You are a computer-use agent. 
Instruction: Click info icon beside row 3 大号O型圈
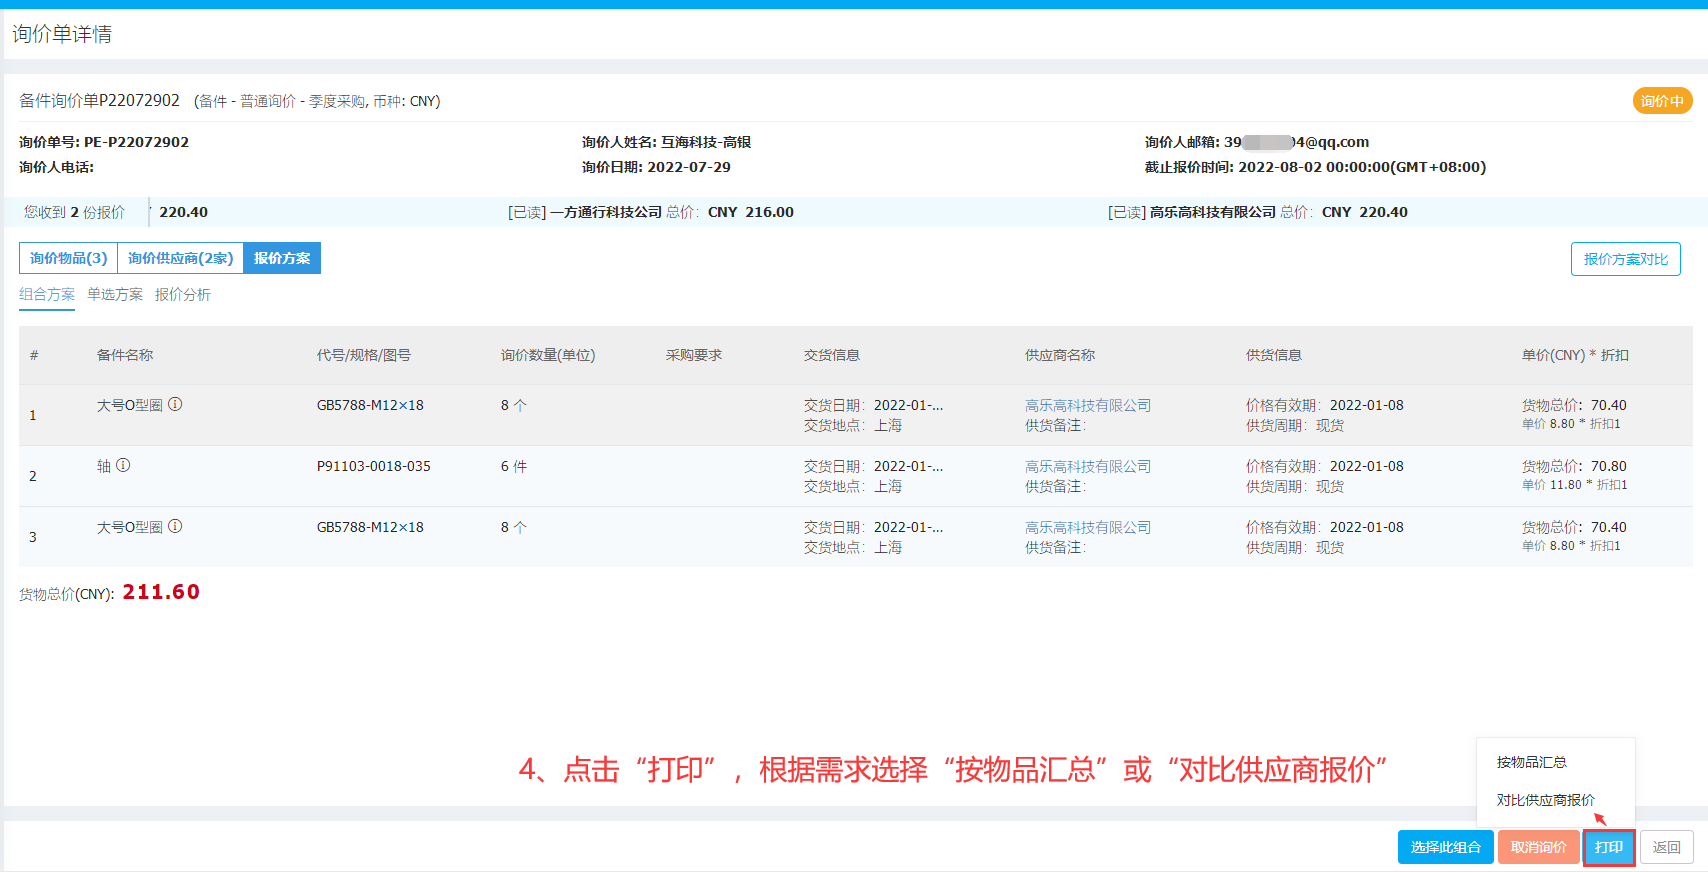175,526
